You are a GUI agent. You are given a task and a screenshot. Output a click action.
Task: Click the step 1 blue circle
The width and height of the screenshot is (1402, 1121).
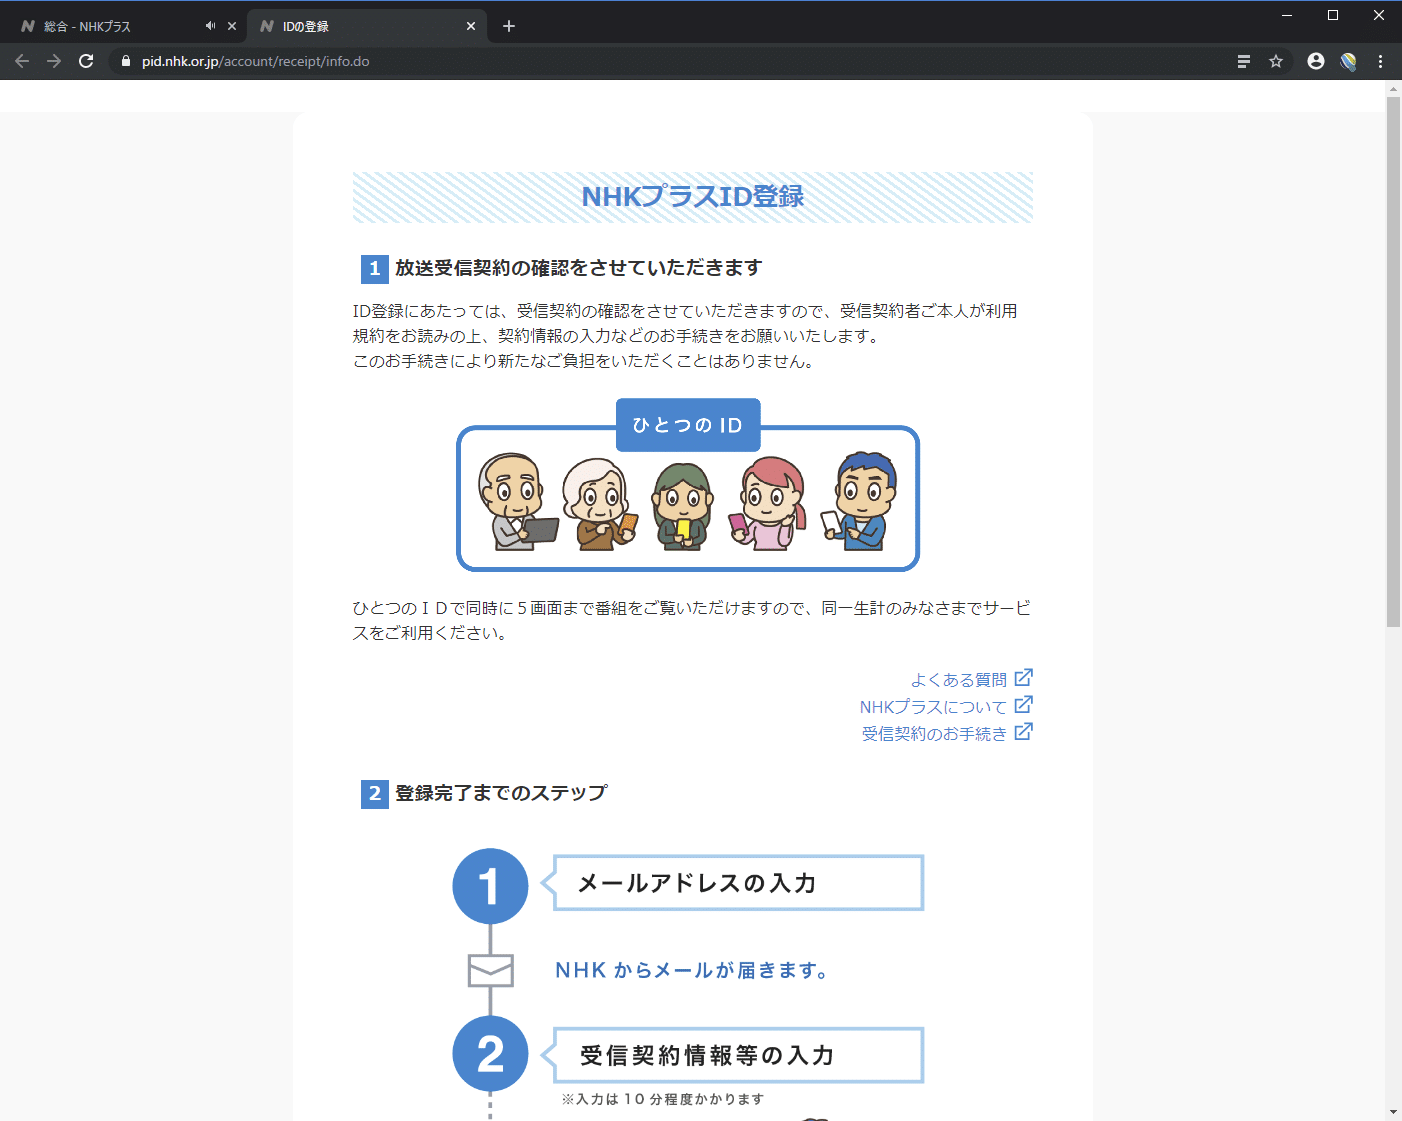(x=490, y=886)
